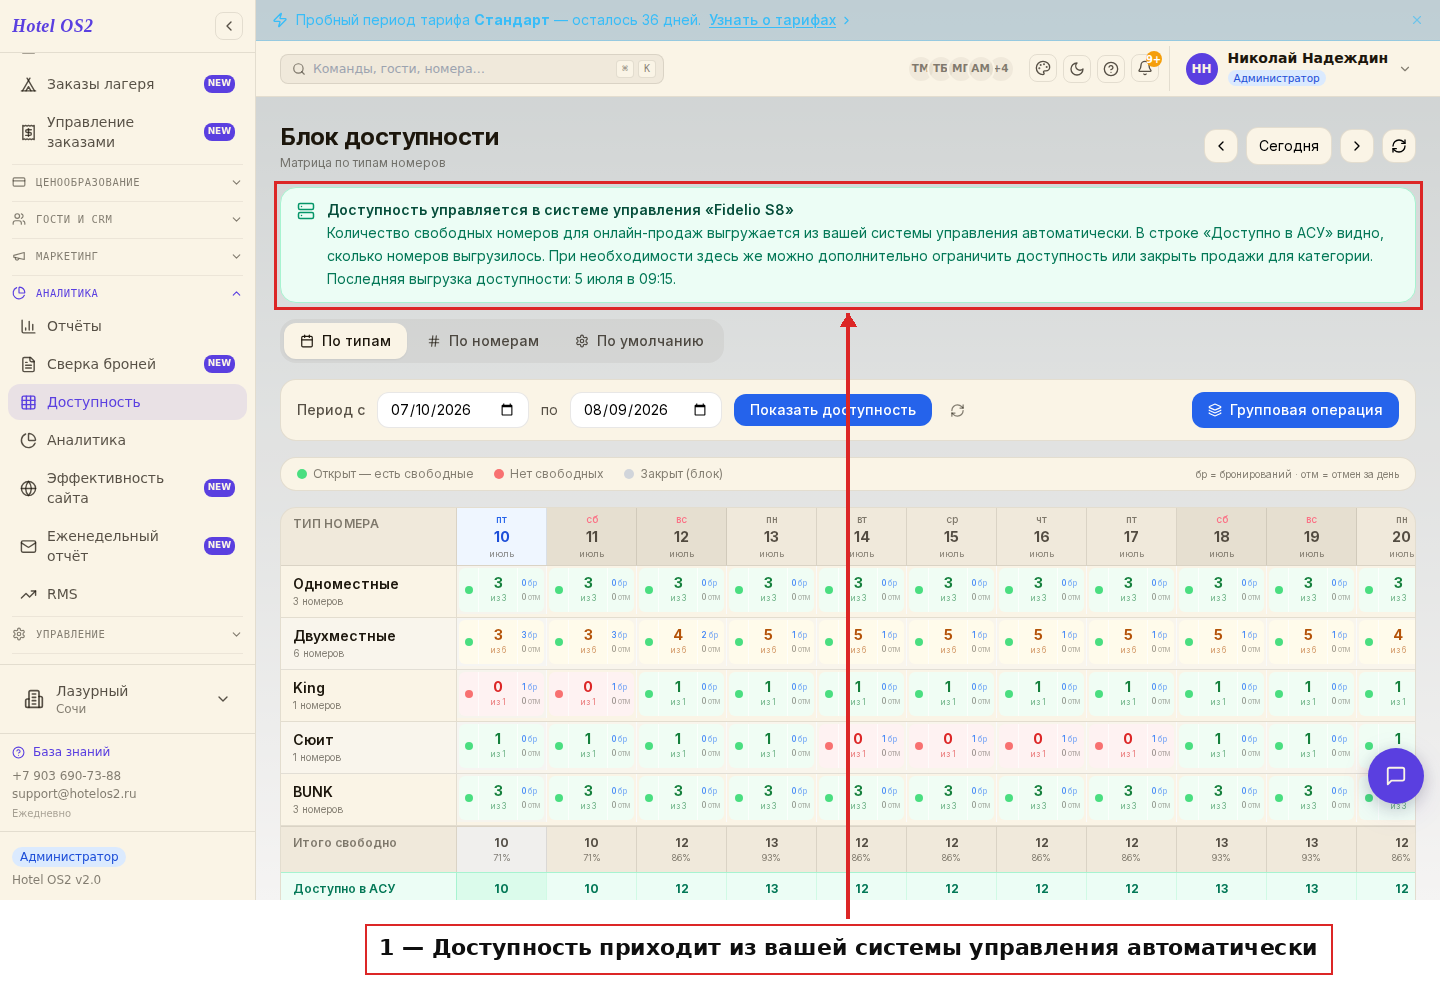Click the Администратор role badge in sidebar

tap(69, 857)
